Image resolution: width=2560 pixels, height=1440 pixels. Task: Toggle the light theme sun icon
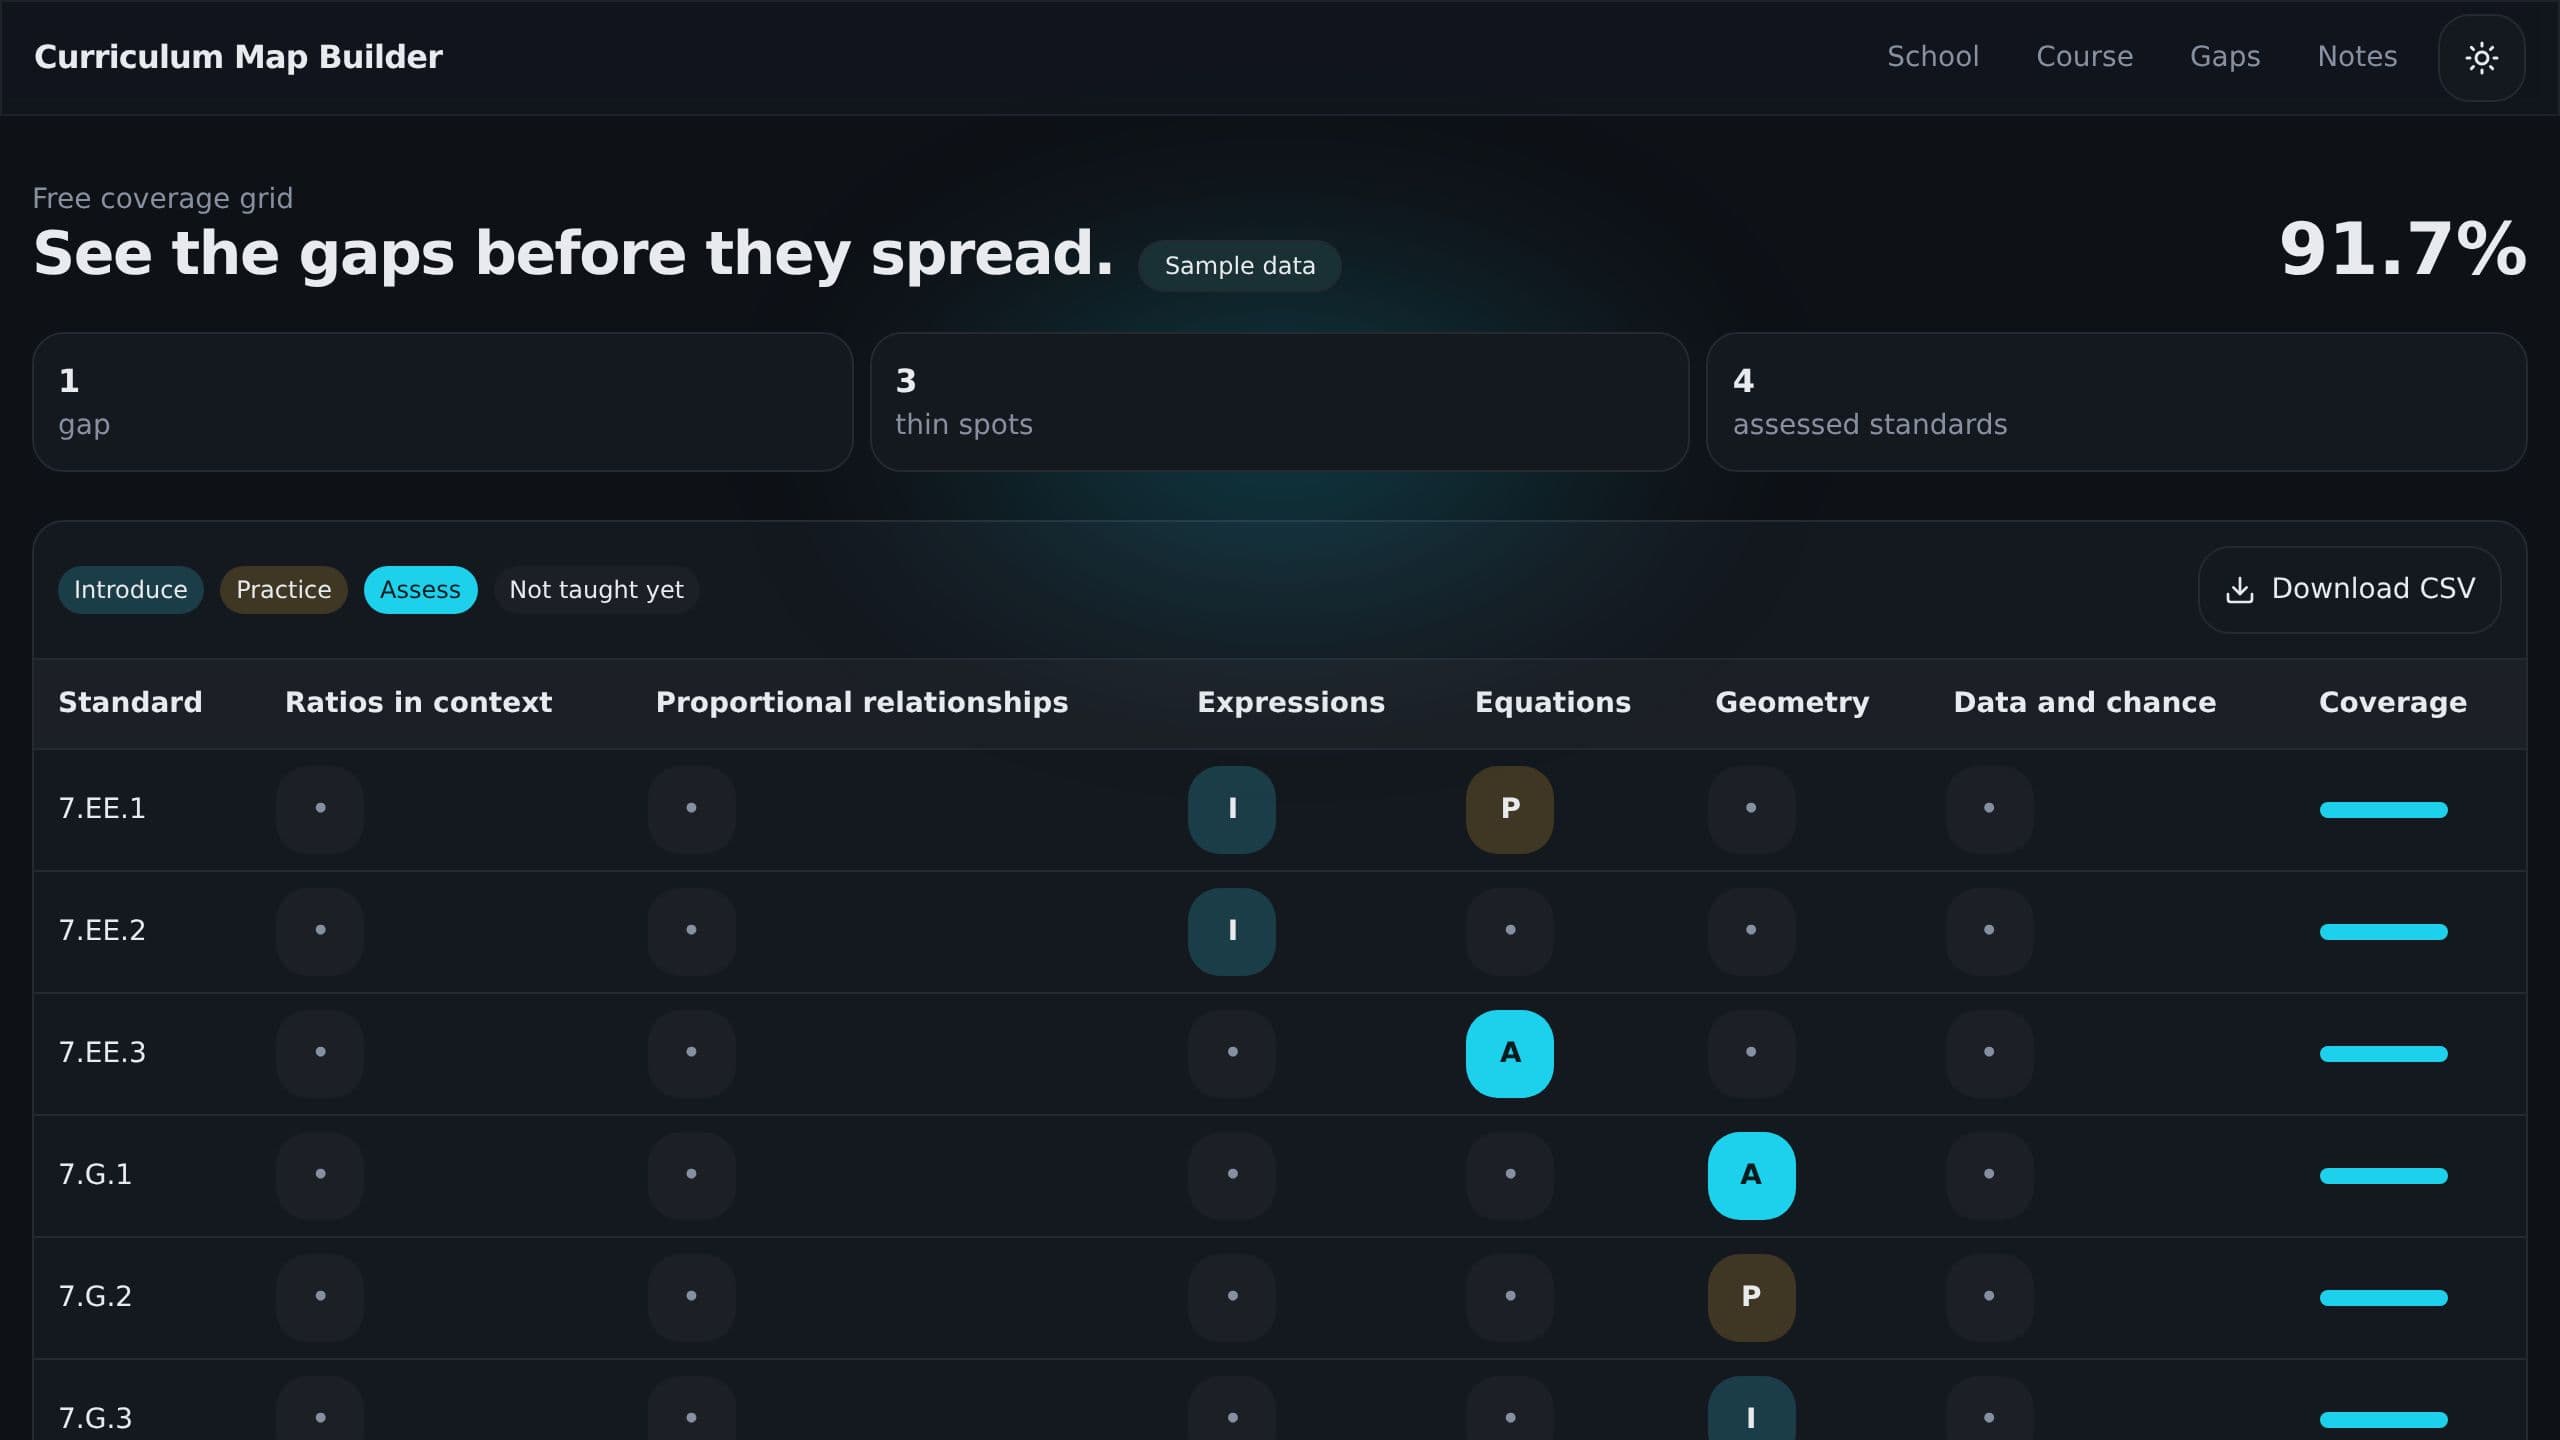point(2481,58)
